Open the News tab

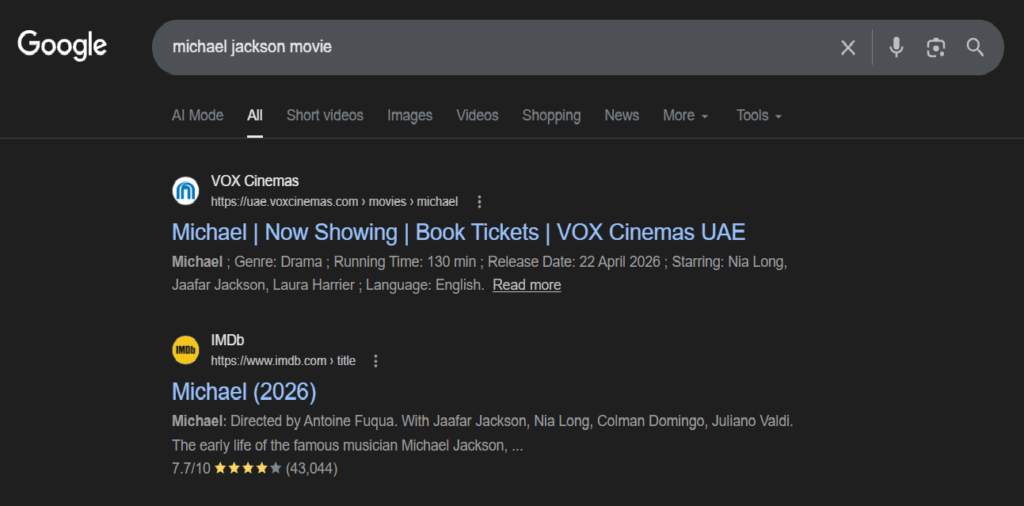[622, 116]
